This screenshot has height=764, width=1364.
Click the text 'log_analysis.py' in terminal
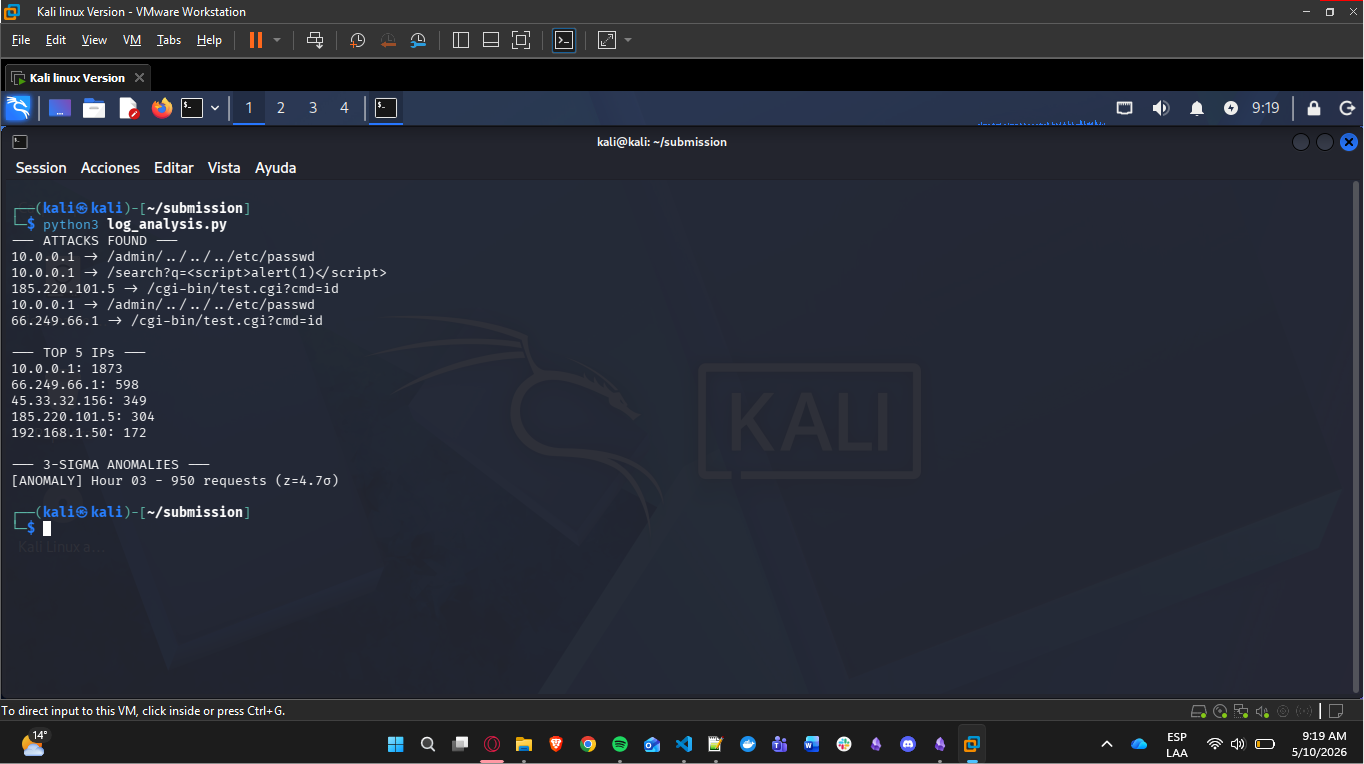(167, 224)
